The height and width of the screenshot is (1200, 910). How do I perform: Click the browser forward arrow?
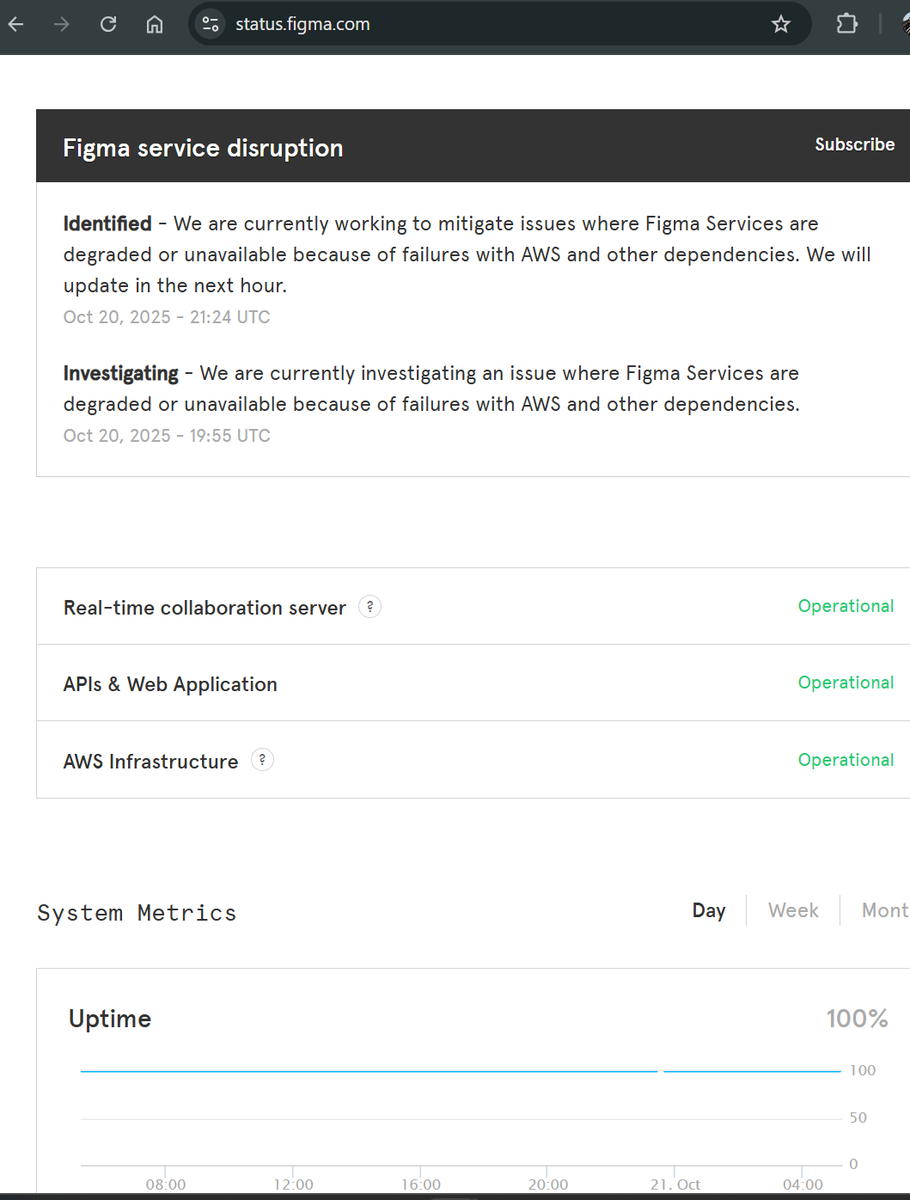click(62, 24)
